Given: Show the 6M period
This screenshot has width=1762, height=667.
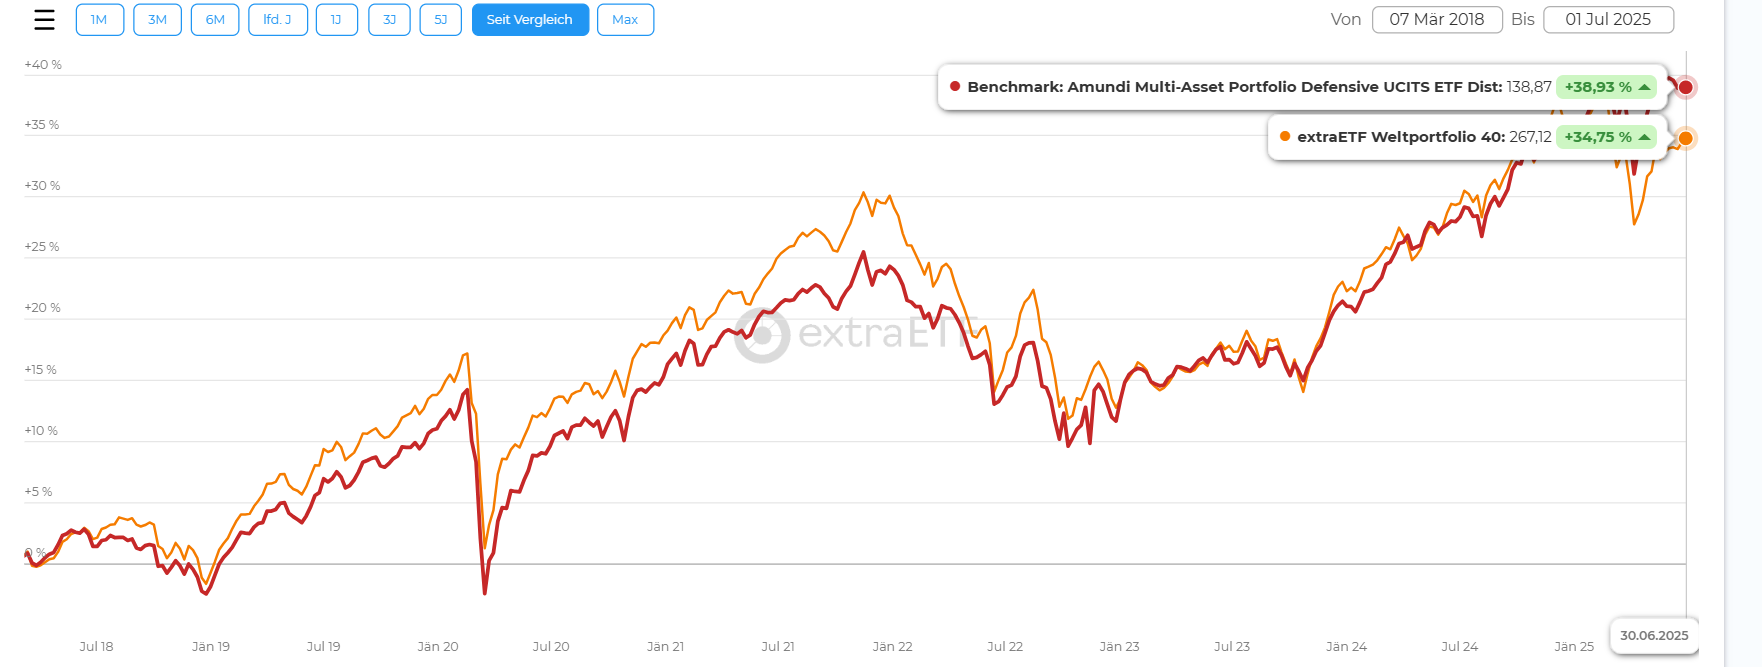Looking at the screenshot, I should click(x=215, y=20).
